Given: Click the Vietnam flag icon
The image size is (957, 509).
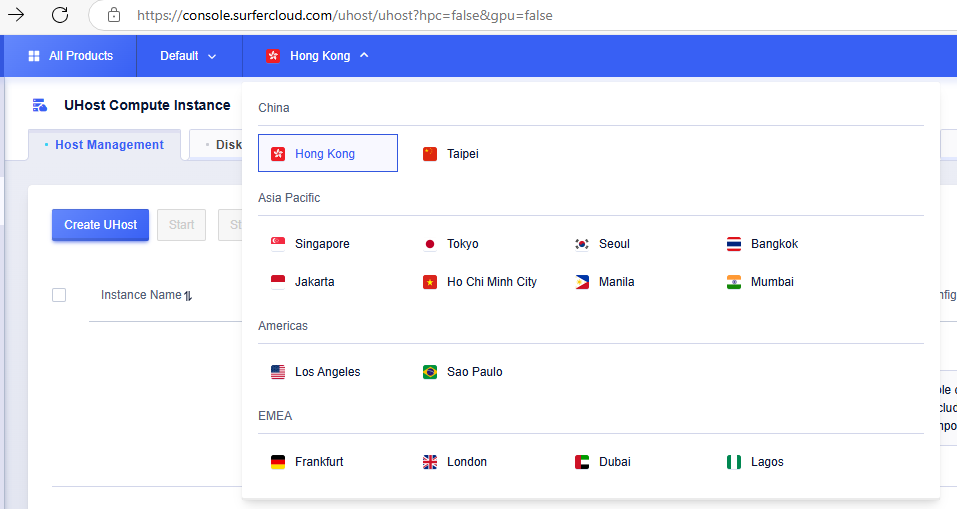Looking at the screenshot, I should click(x=430, y=281).
